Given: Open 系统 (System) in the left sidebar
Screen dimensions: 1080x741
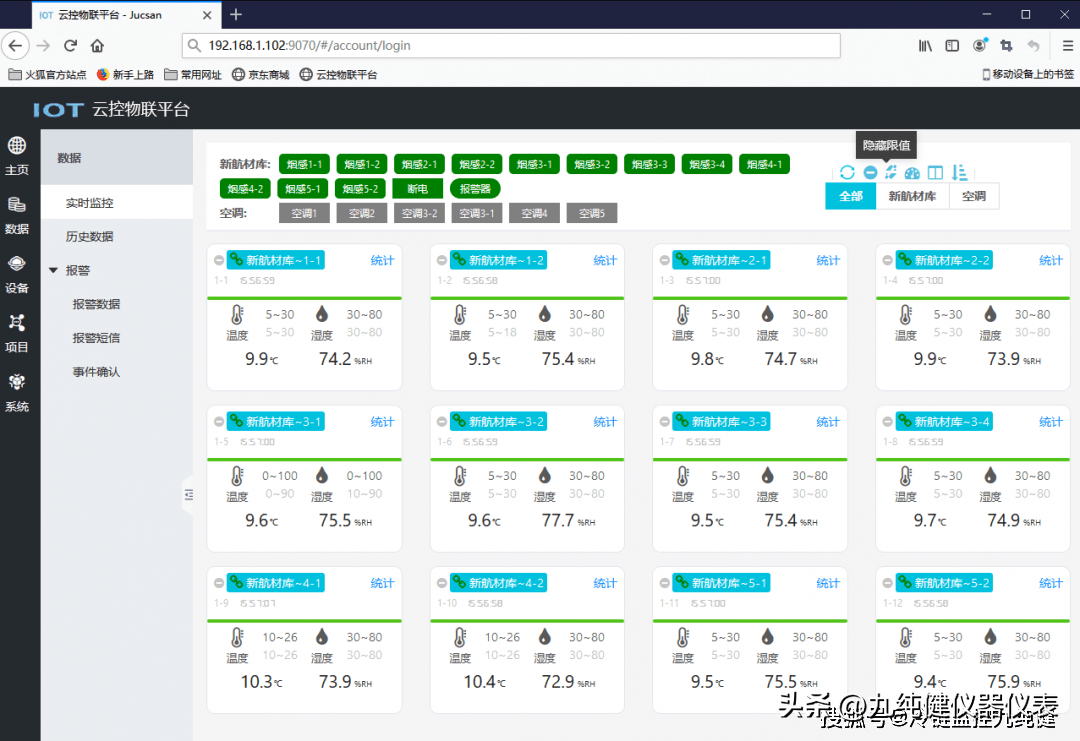Looking at the screenshot, I should [x=17, y=393].
